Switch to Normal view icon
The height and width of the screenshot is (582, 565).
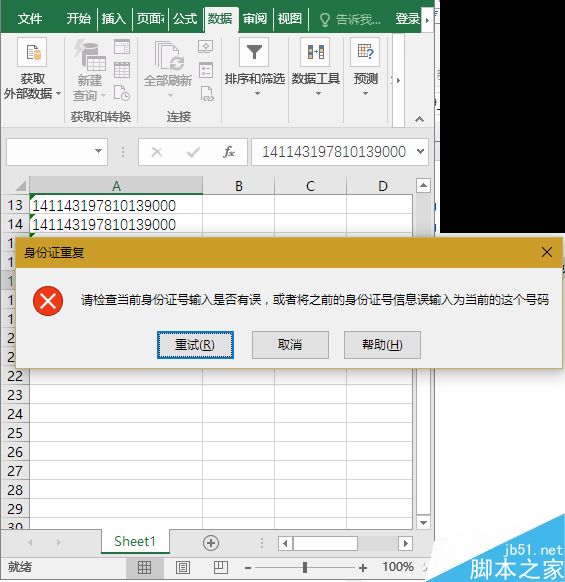144,567
